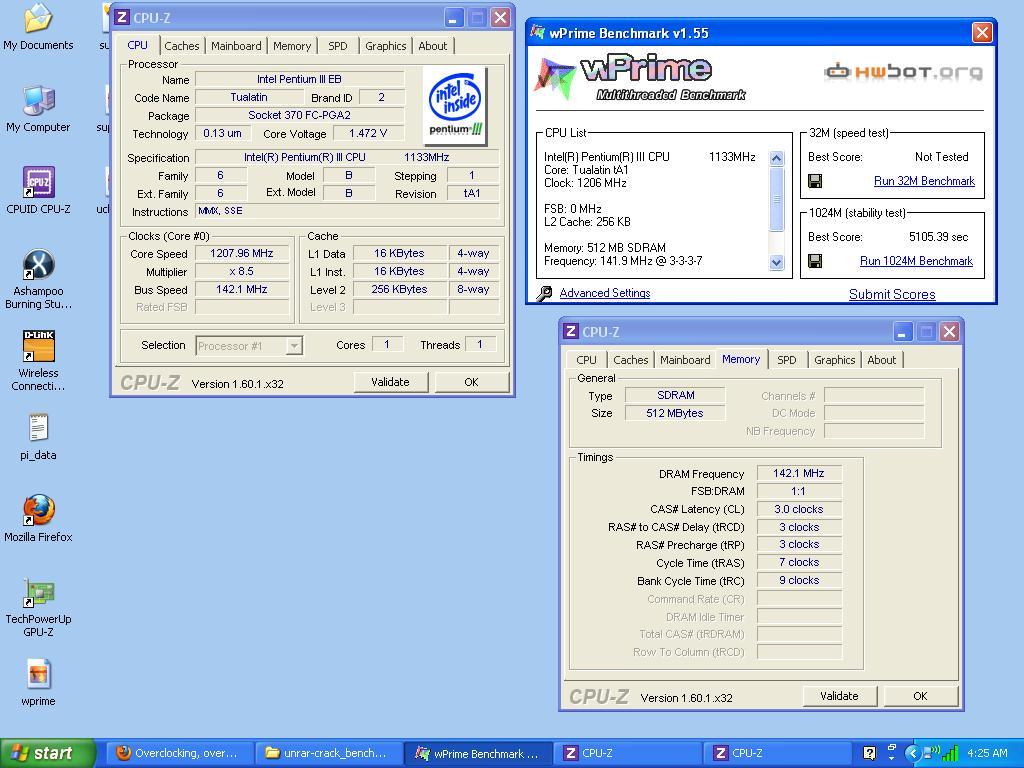Open CPU tab in lower CPU-Z window
Image resolution: width=1024 pixels, height=768 pixels.
click(586, 360)
